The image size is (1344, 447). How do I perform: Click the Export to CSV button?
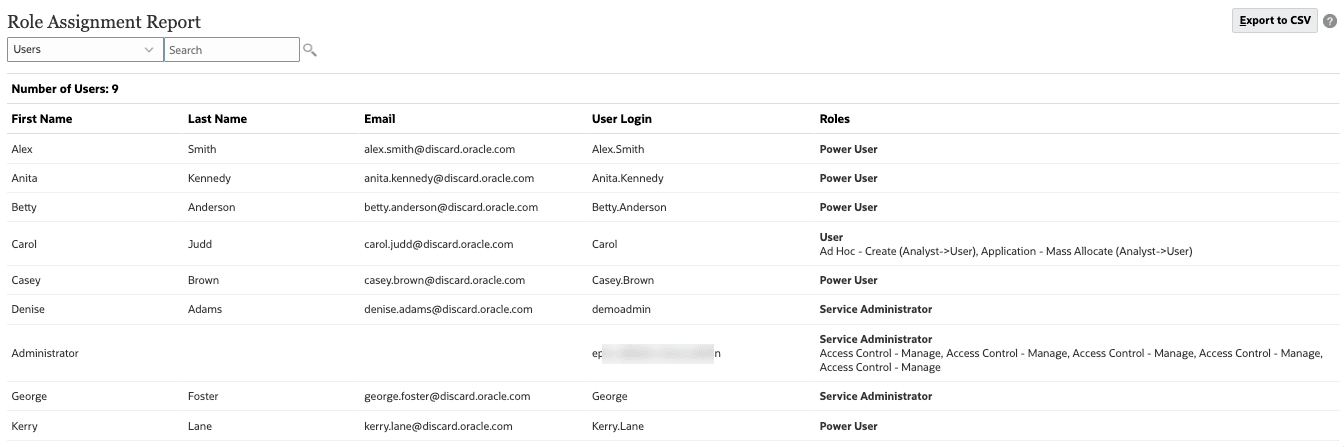point(1275,21)
